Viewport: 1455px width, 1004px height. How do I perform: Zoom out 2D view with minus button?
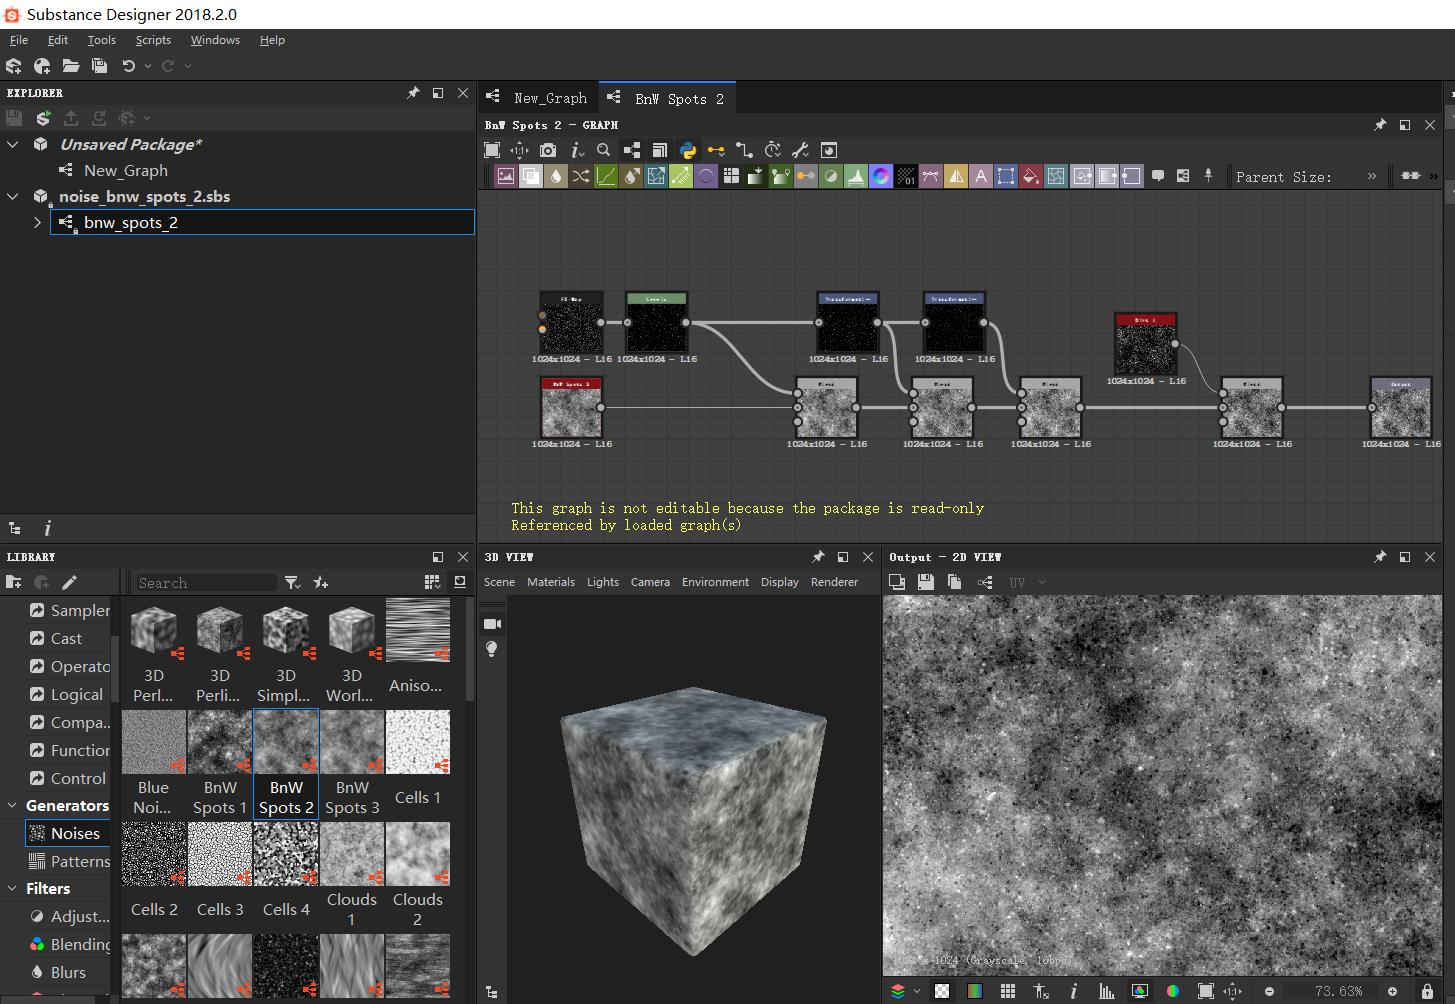(x=1269, y=991)
